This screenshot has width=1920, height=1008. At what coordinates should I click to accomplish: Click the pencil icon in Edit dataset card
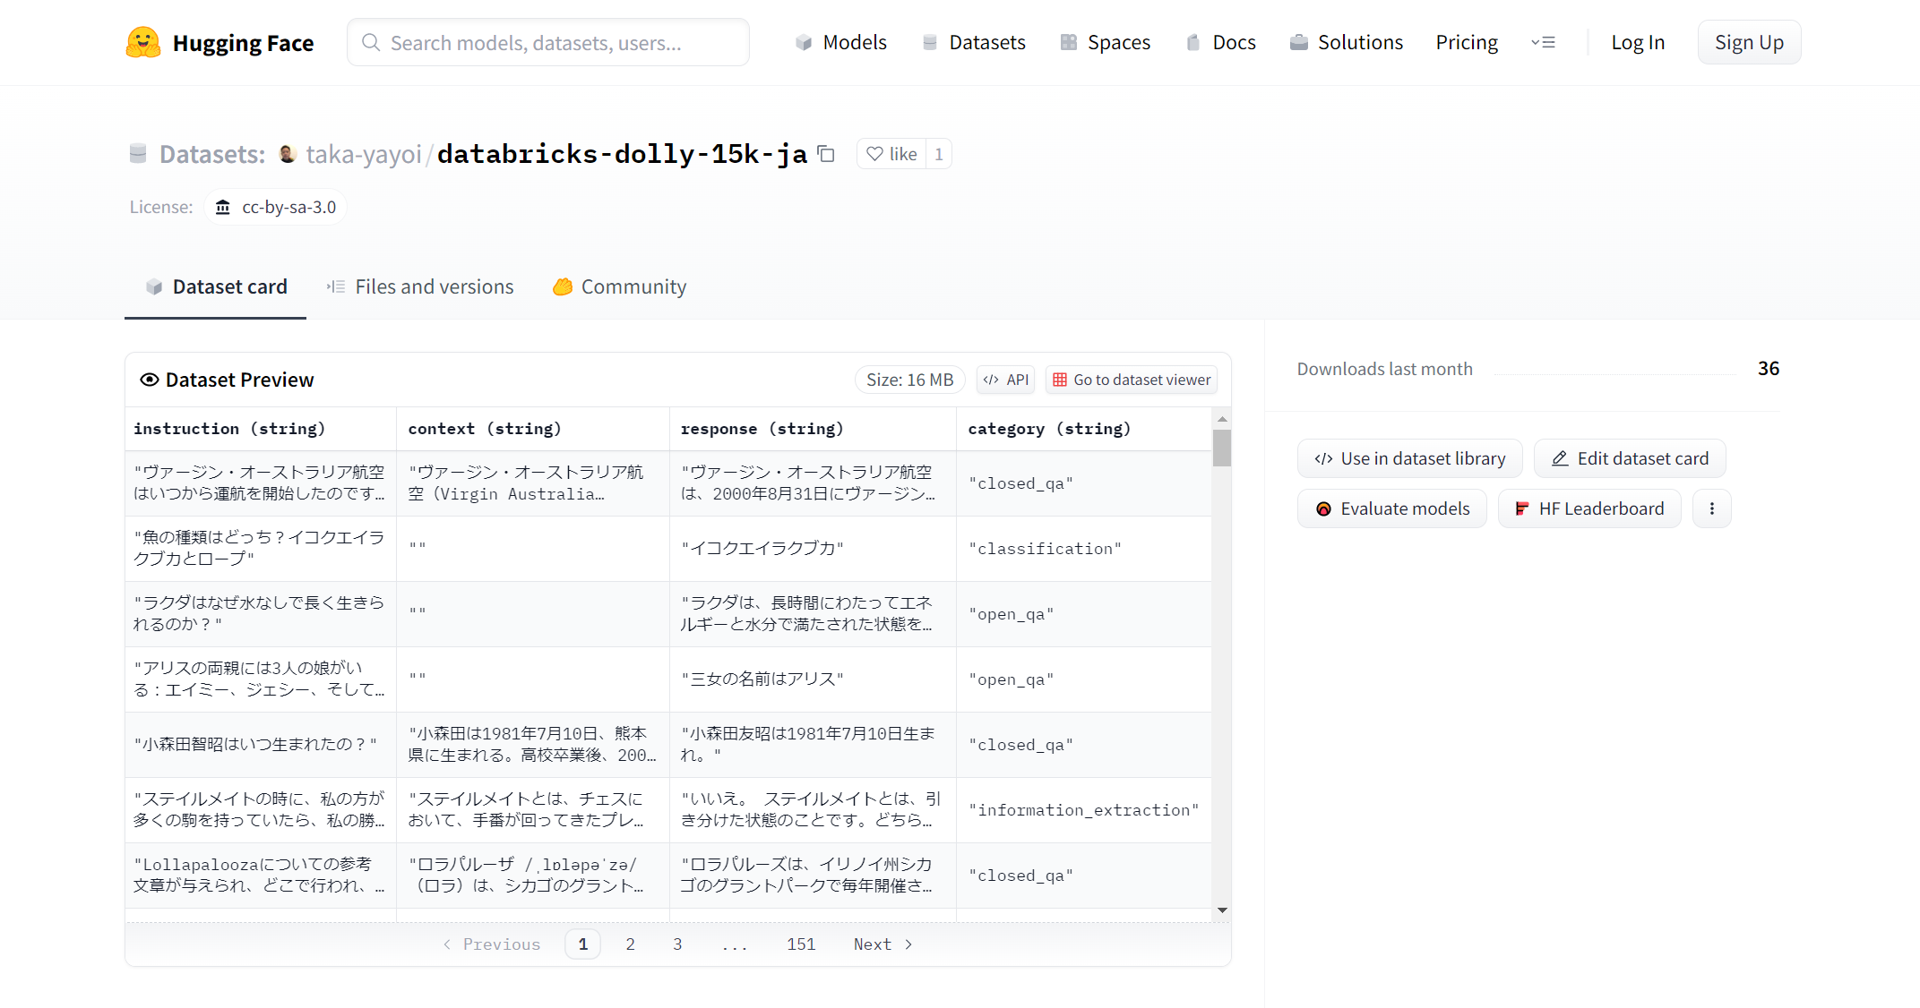tap(1560, 458)
